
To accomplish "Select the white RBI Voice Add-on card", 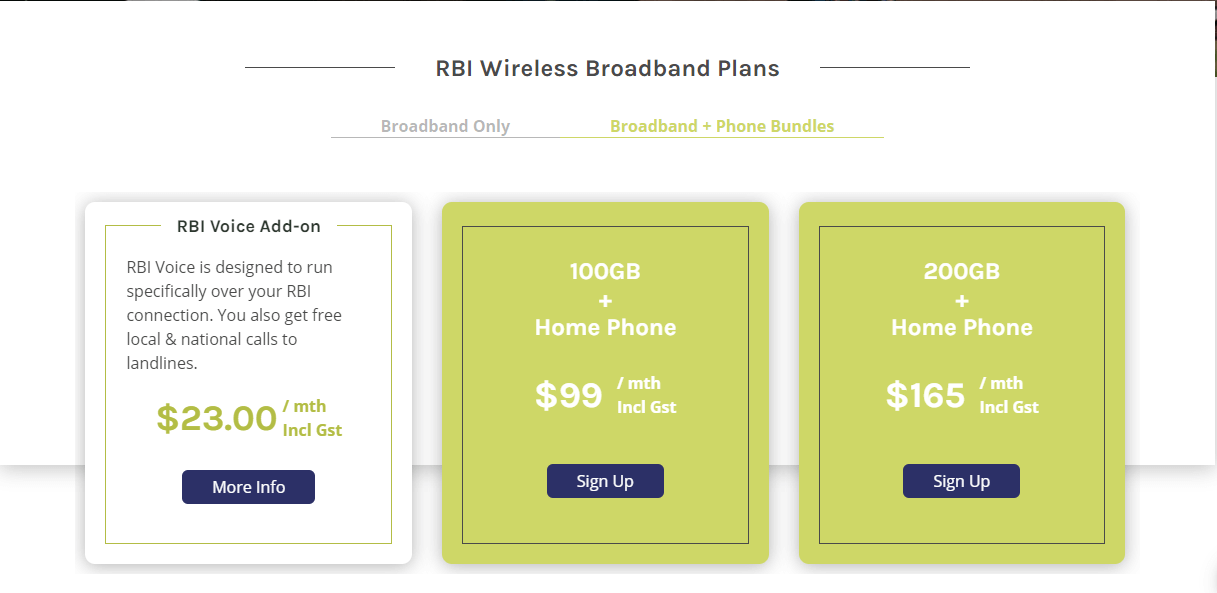I will 248,383.
